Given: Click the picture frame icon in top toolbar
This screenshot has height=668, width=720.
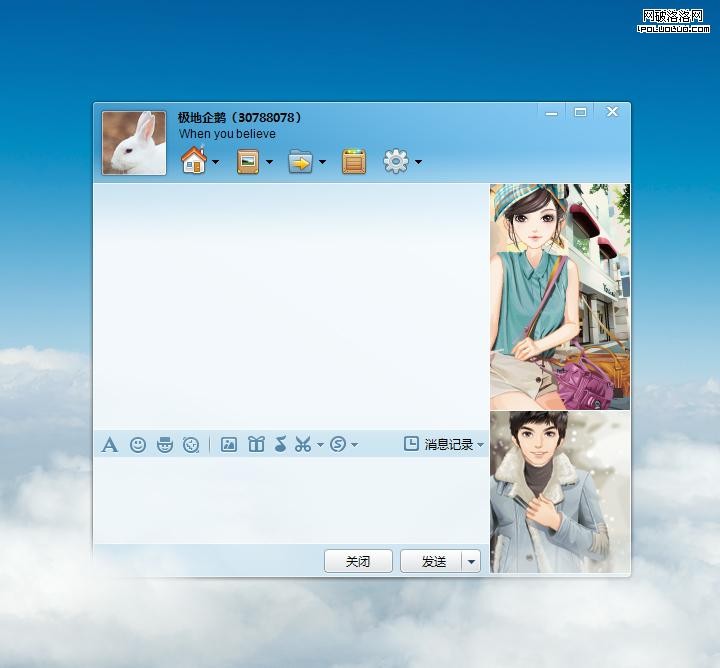Looking at the screenshot, I should (248, 161).
